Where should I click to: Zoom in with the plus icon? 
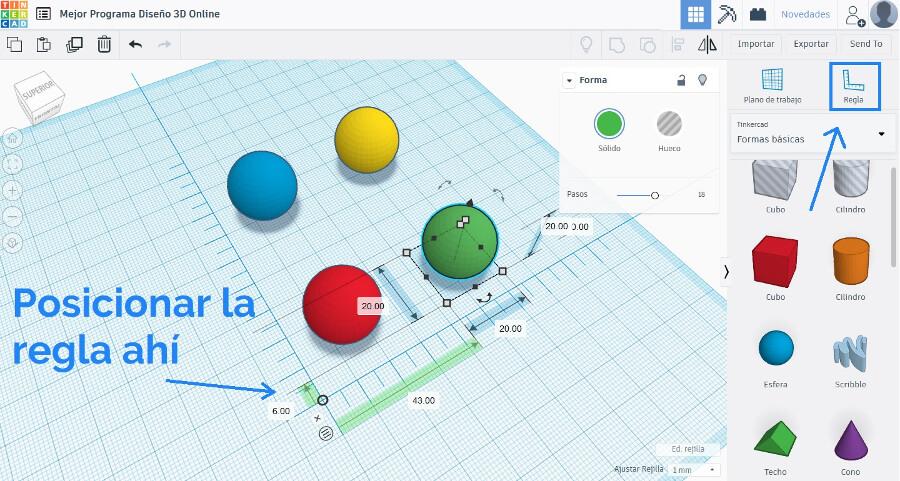[13, 190]
